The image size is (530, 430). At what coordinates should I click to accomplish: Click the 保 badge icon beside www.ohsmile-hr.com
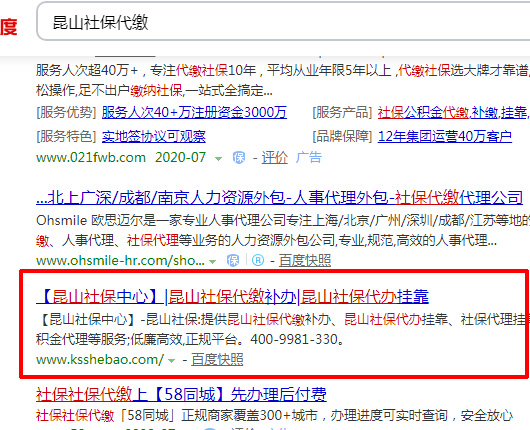point(233,261)
